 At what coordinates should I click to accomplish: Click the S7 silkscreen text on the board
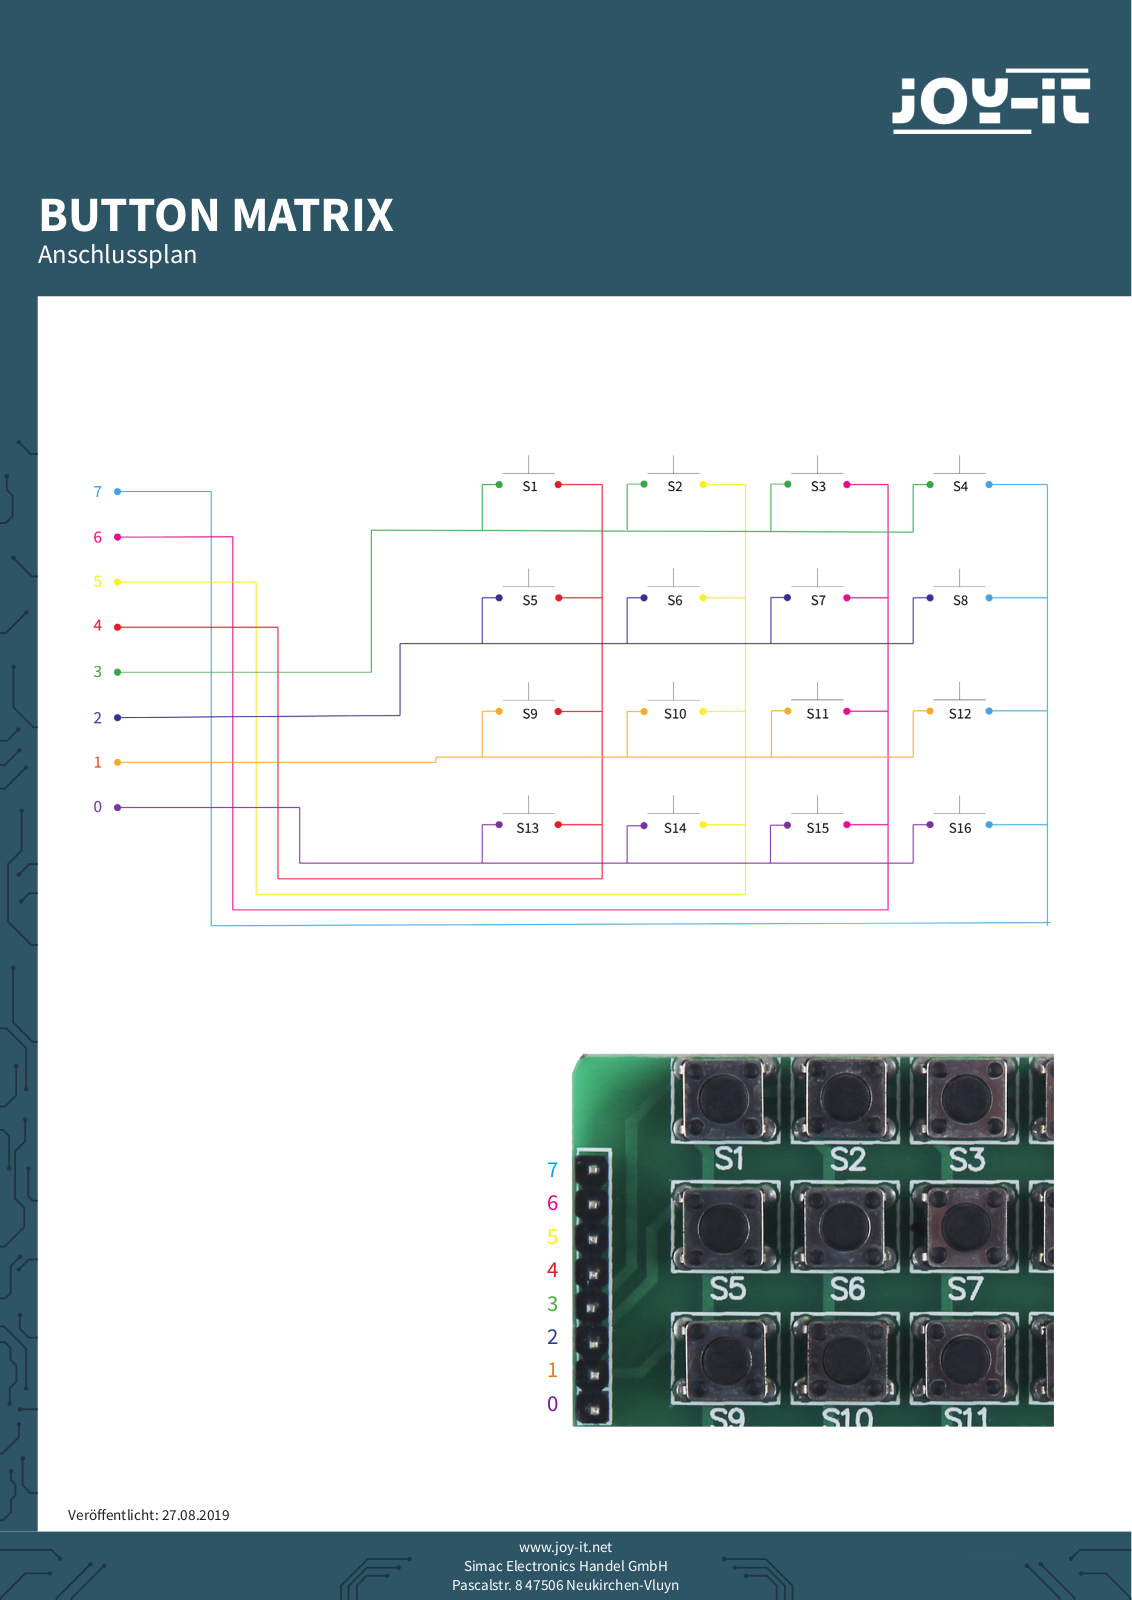(x=966, y=1290)
